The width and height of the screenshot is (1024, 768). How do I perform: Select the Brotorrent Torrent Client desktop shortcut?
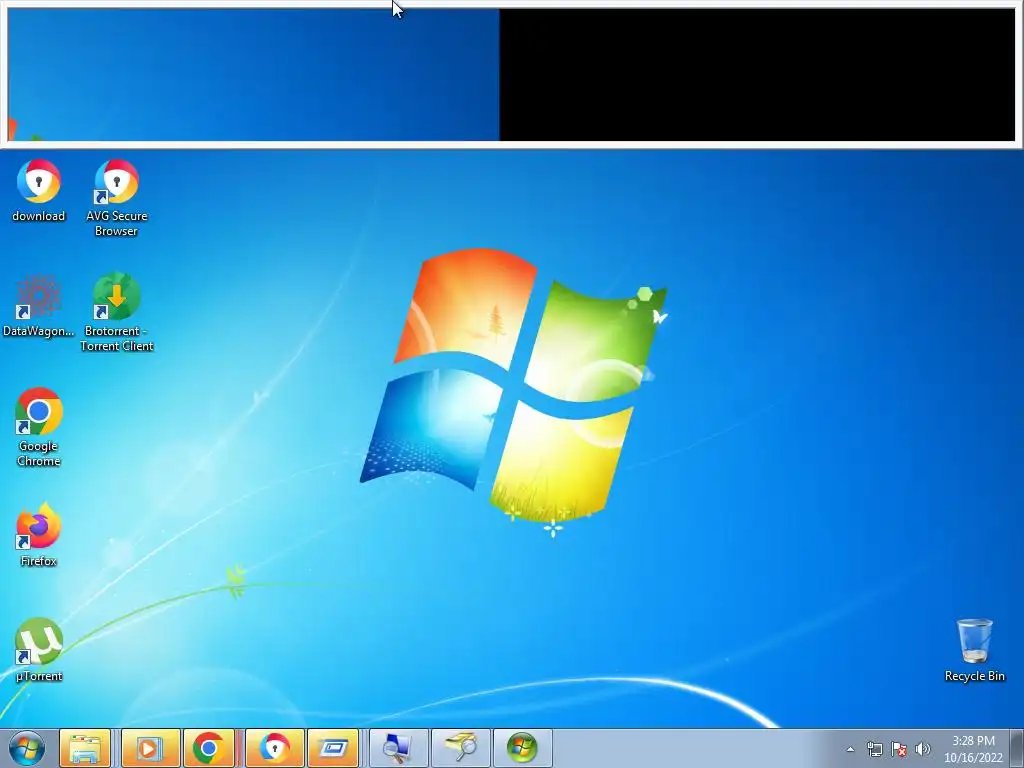[x=116, y=313]
